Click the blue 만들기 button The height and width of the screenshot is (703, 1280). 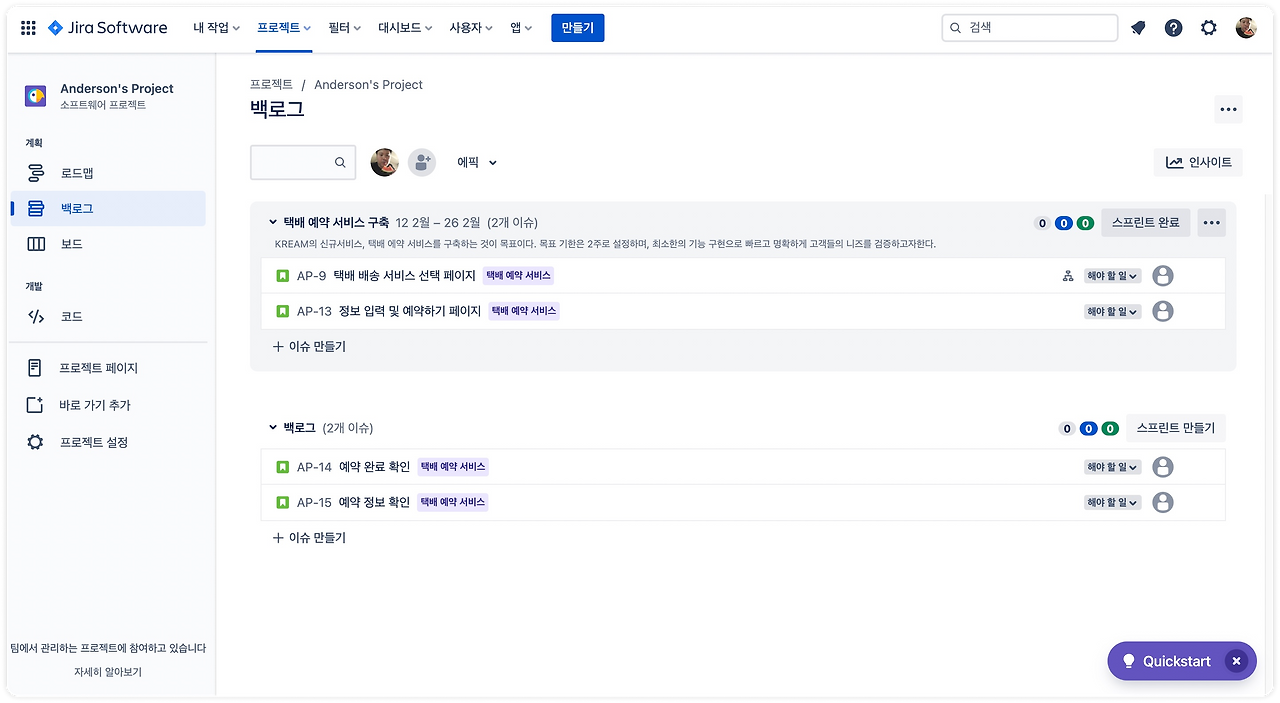point(577,28)
